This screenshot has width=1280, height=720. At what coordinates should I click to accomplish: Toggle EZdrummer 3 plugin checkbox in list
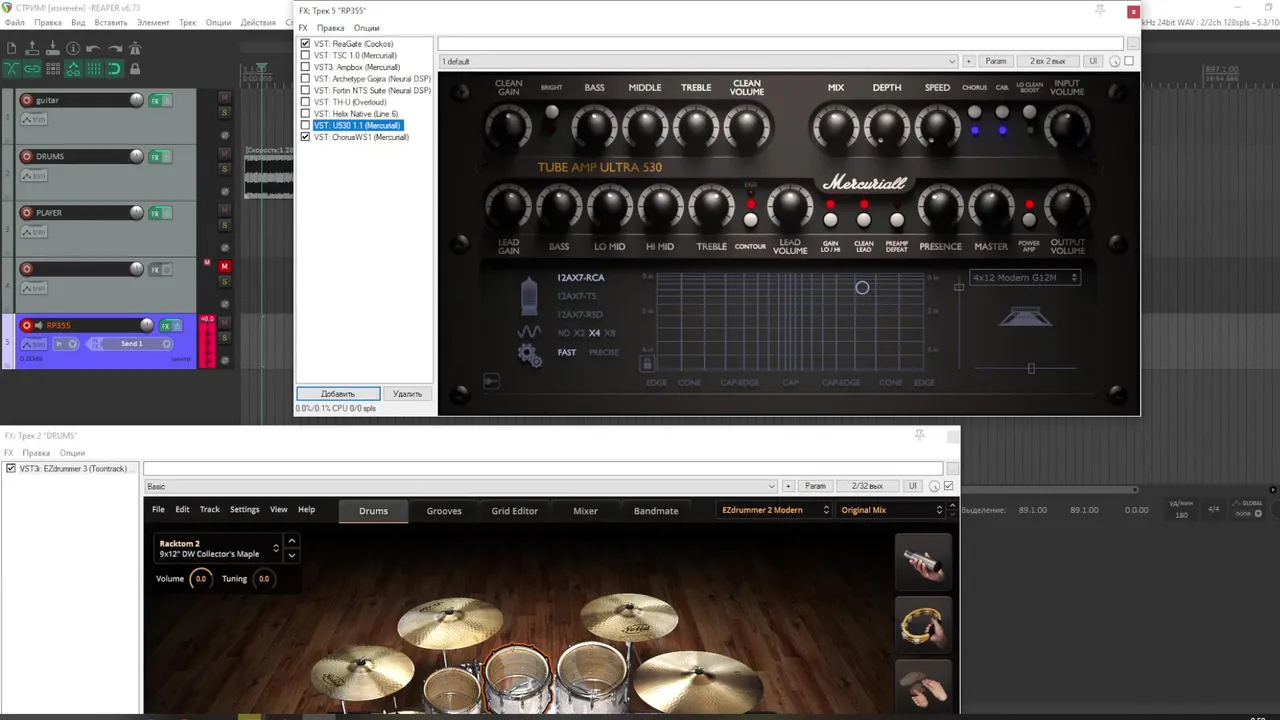(11, 468)
